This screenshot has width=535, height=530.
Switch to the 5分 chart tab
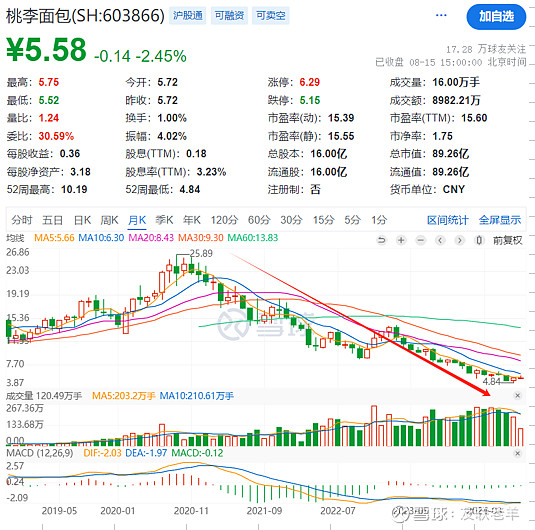click(x=352, y=220)
